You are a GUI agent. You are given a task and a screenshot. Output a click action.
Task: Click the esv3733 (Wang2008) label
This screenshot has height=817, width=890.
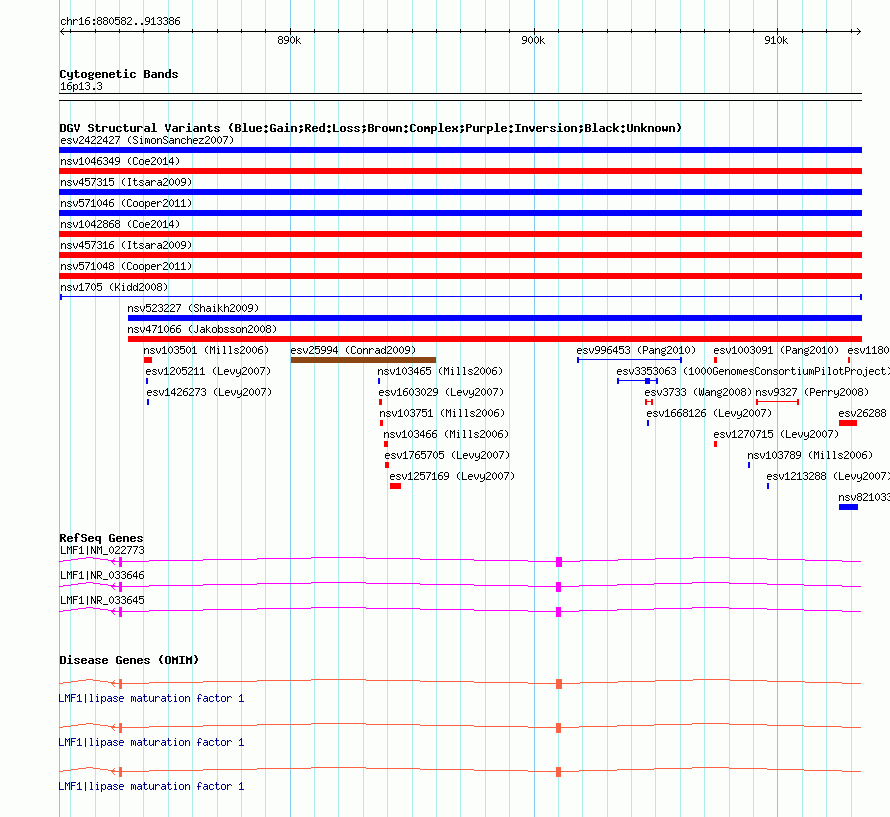(698, 392)
